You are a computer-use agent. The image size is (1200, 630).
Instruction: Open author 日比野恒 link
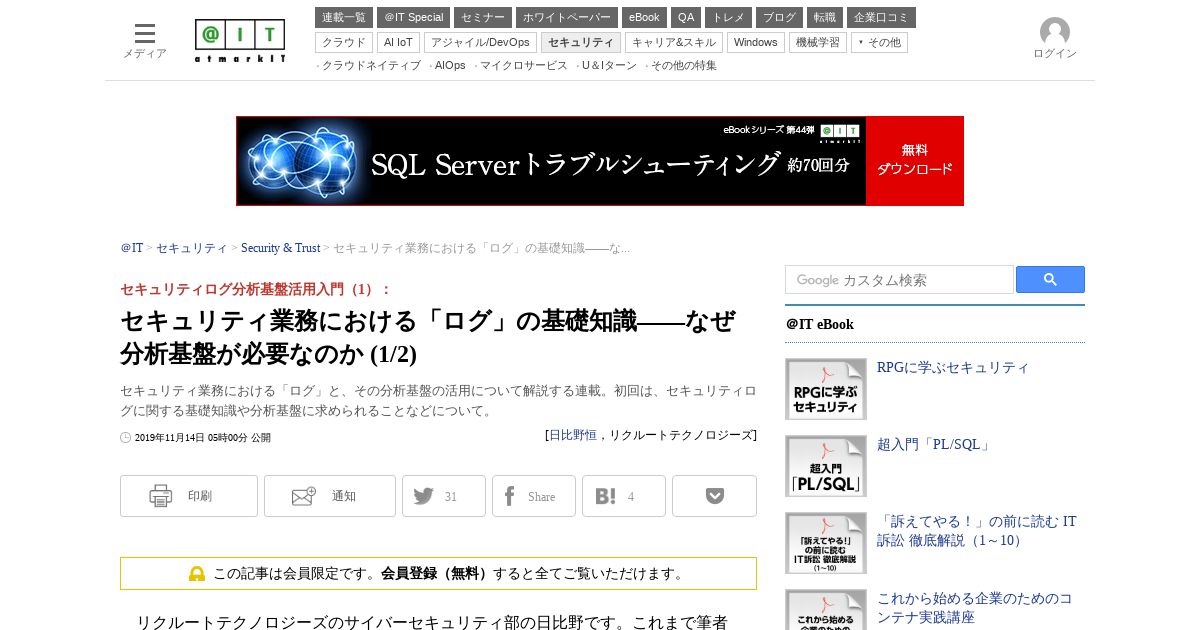(573, 435)
